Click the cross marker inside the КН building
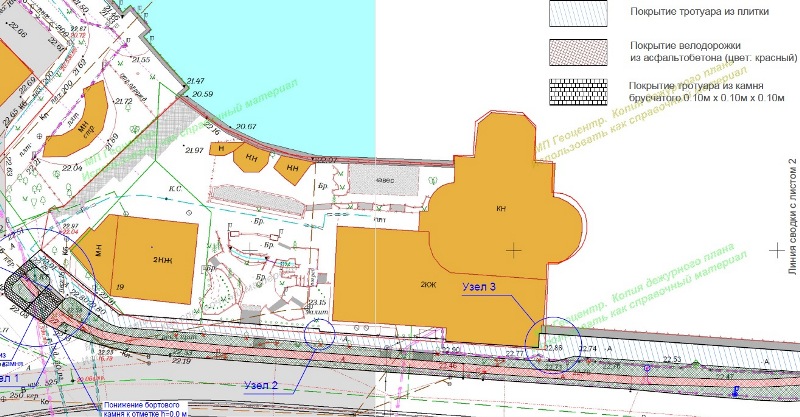 click(514, 249)
